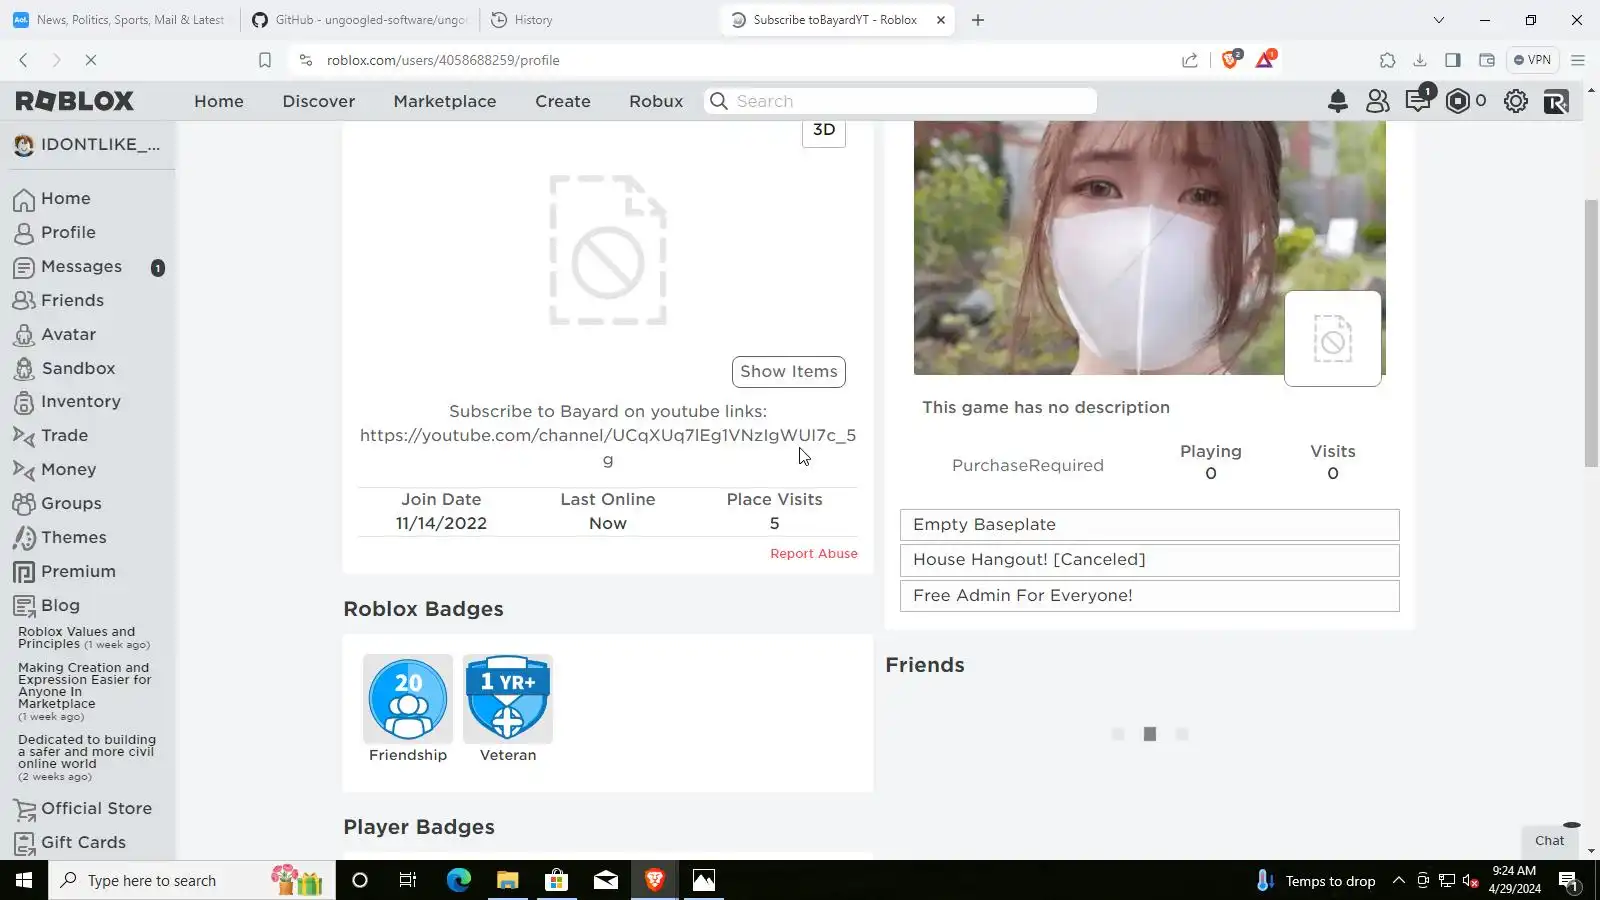Open the messages icon in the header

point(1419,100)
